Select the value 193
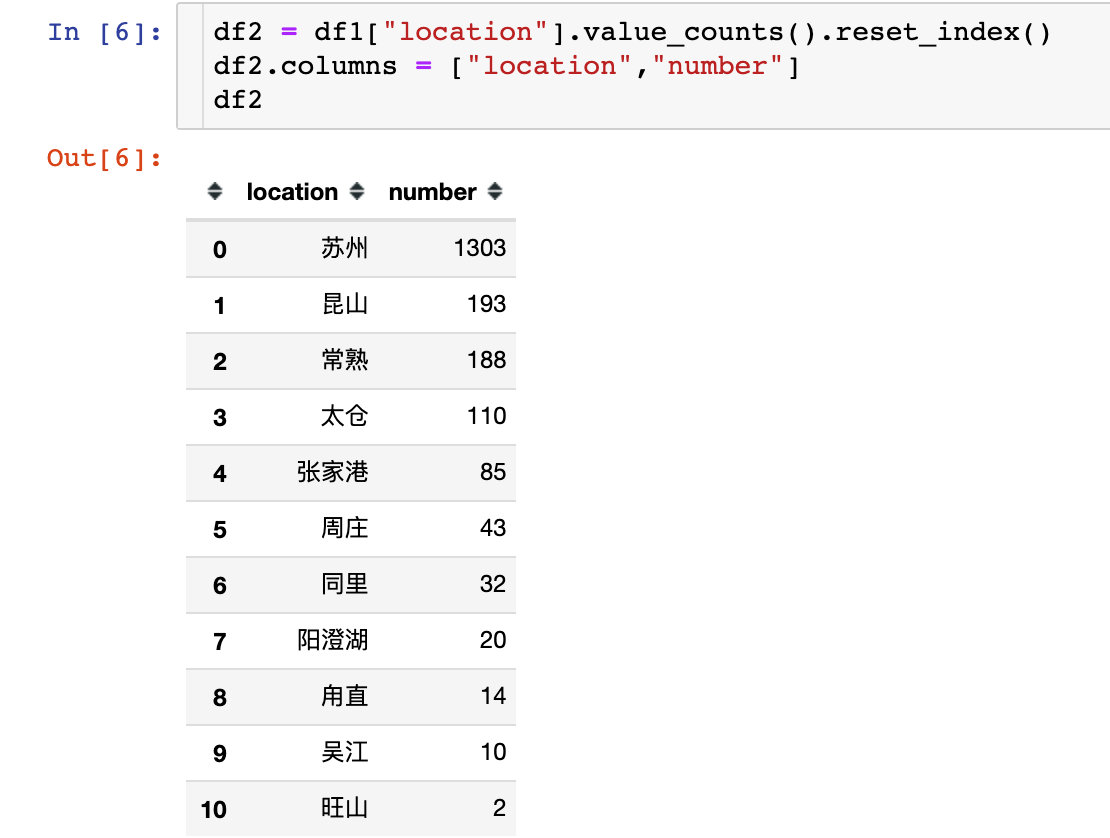This screenshot has height=838, width=1110. [x=486, y=304]
